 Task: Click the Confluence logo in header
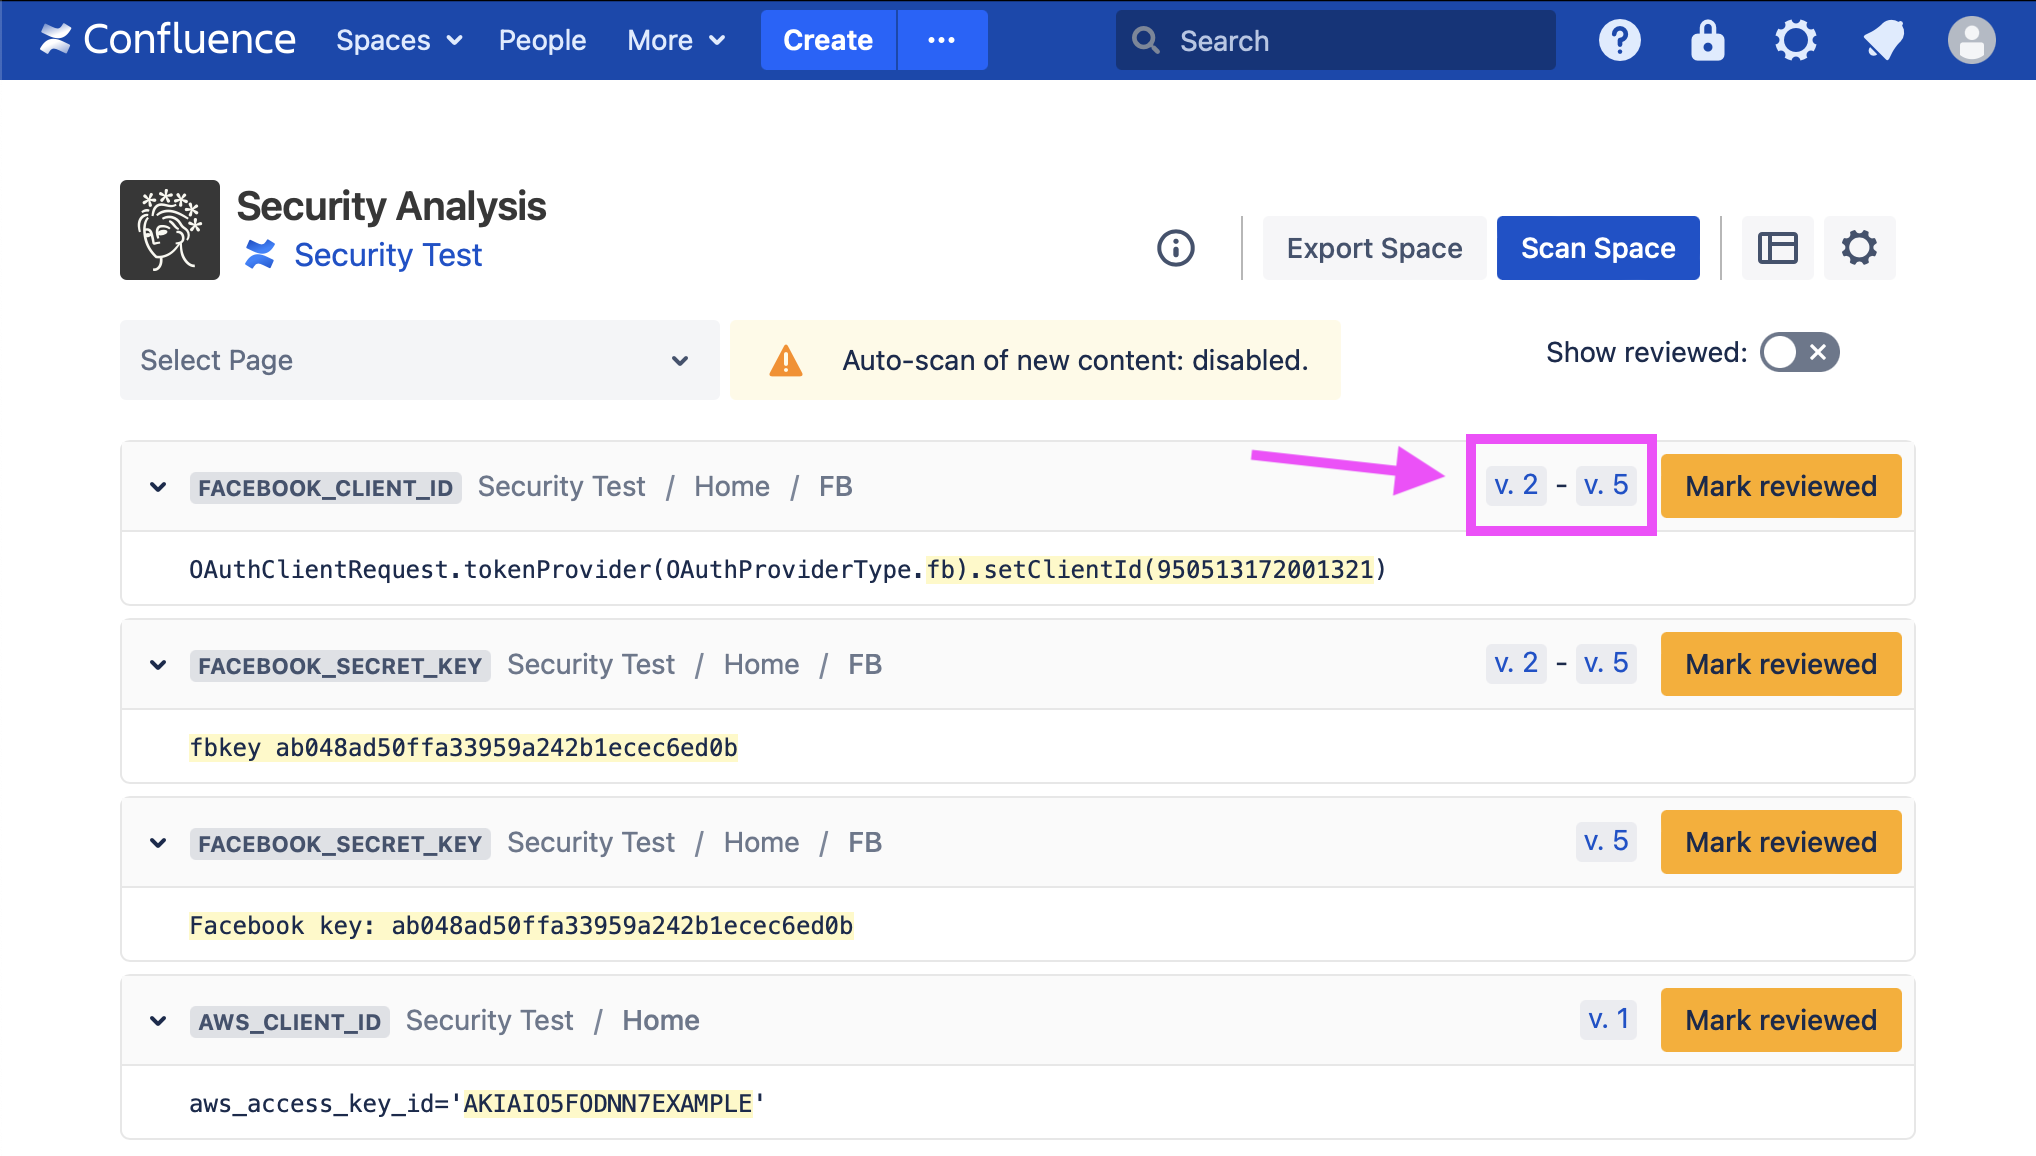[167, 40]
